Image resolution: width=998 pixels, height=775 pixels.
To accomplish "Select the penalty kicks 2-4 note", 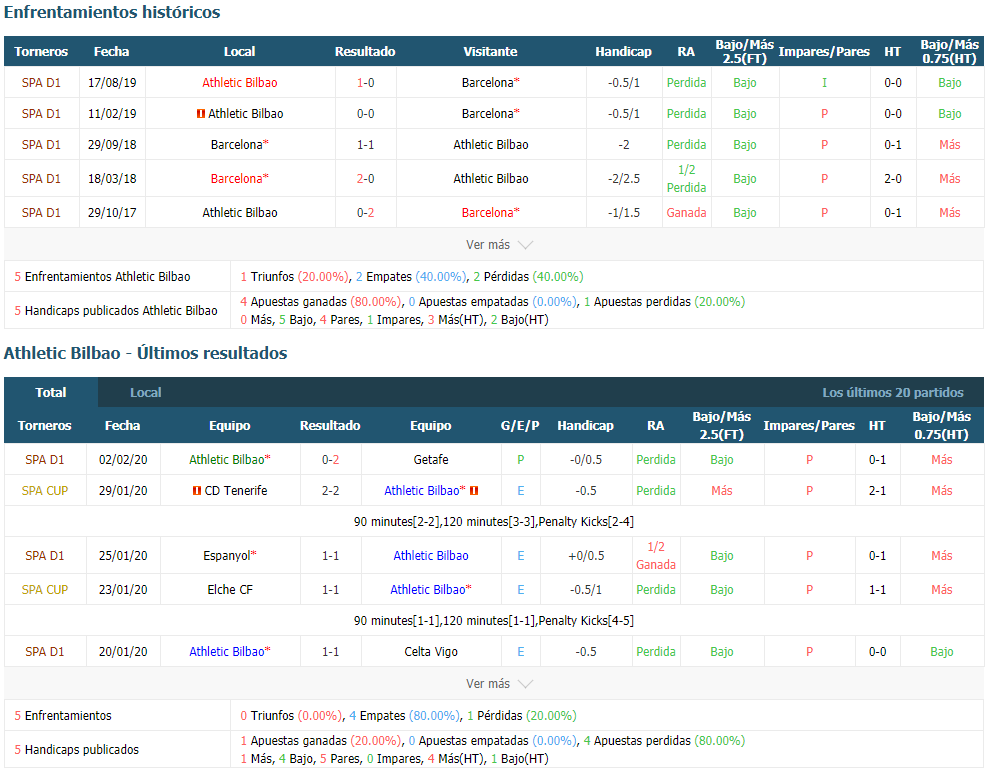I will 586,522.
